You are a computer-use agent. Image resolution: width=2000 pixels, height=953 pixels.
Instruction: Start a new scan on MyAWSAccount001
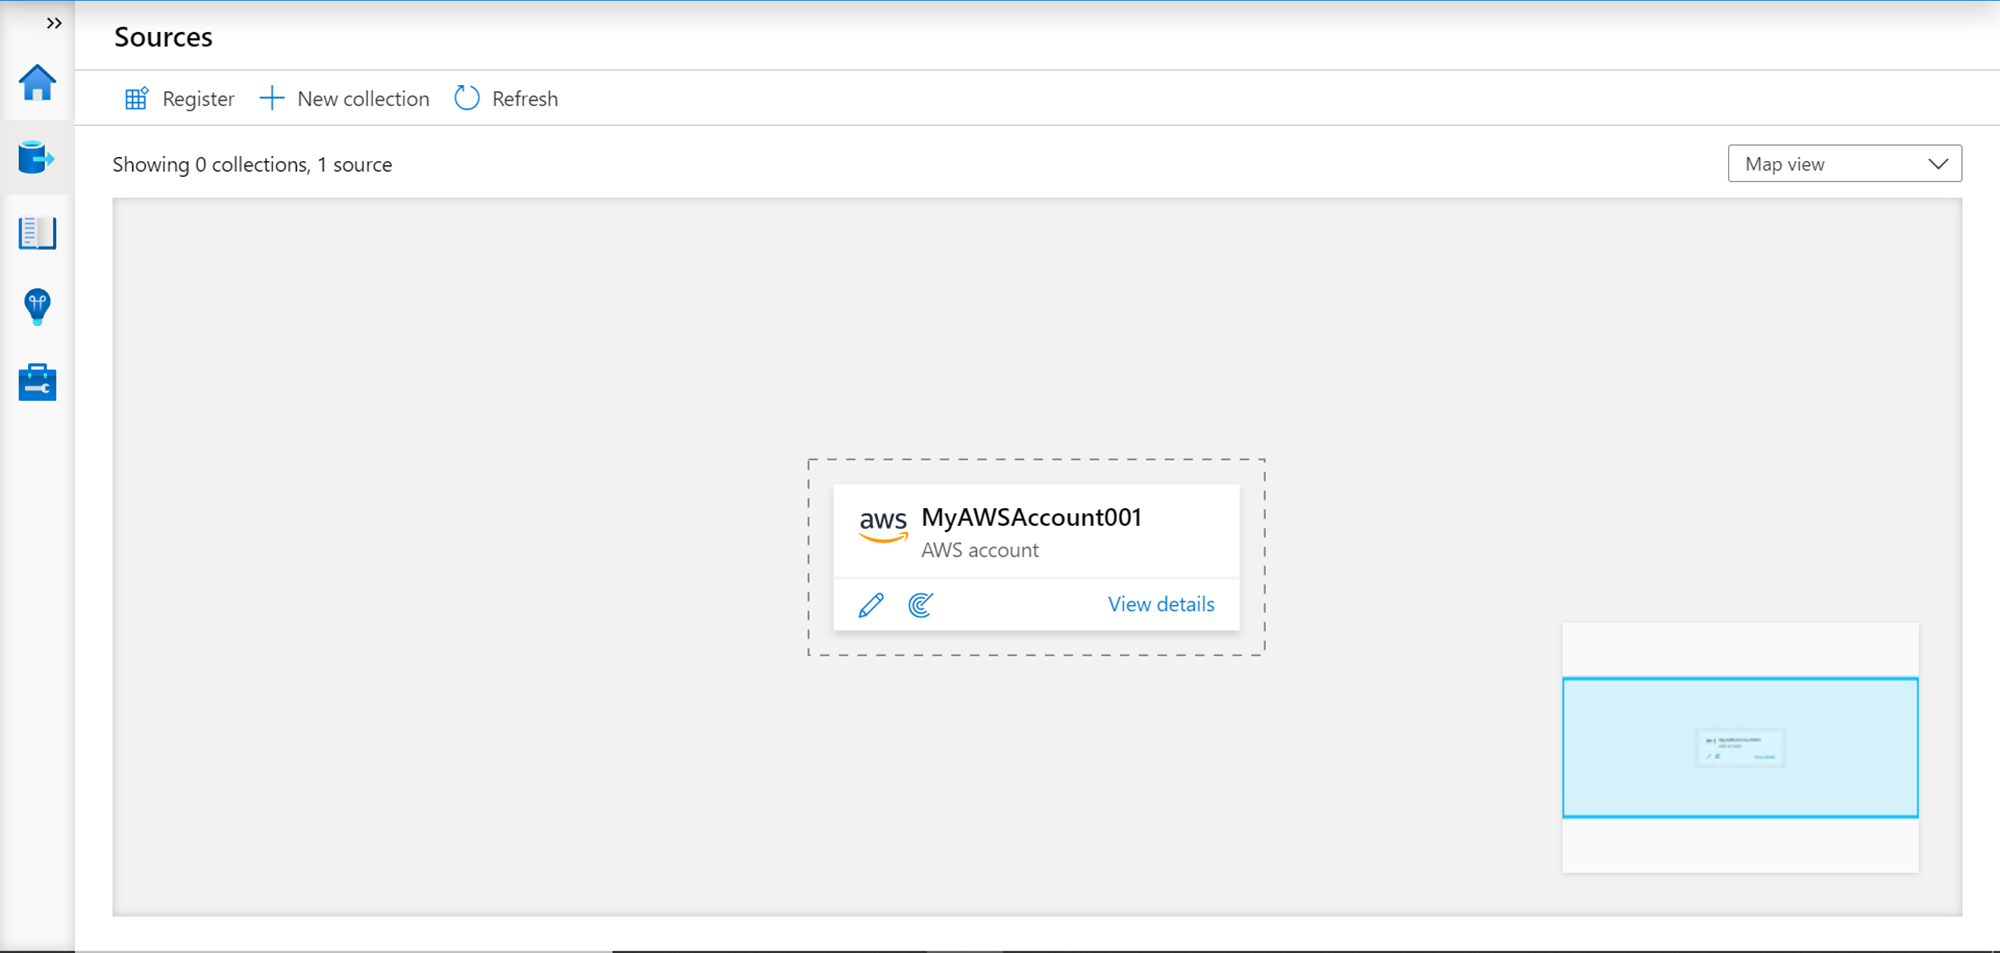pyautogui.click(x=921, y=604)
